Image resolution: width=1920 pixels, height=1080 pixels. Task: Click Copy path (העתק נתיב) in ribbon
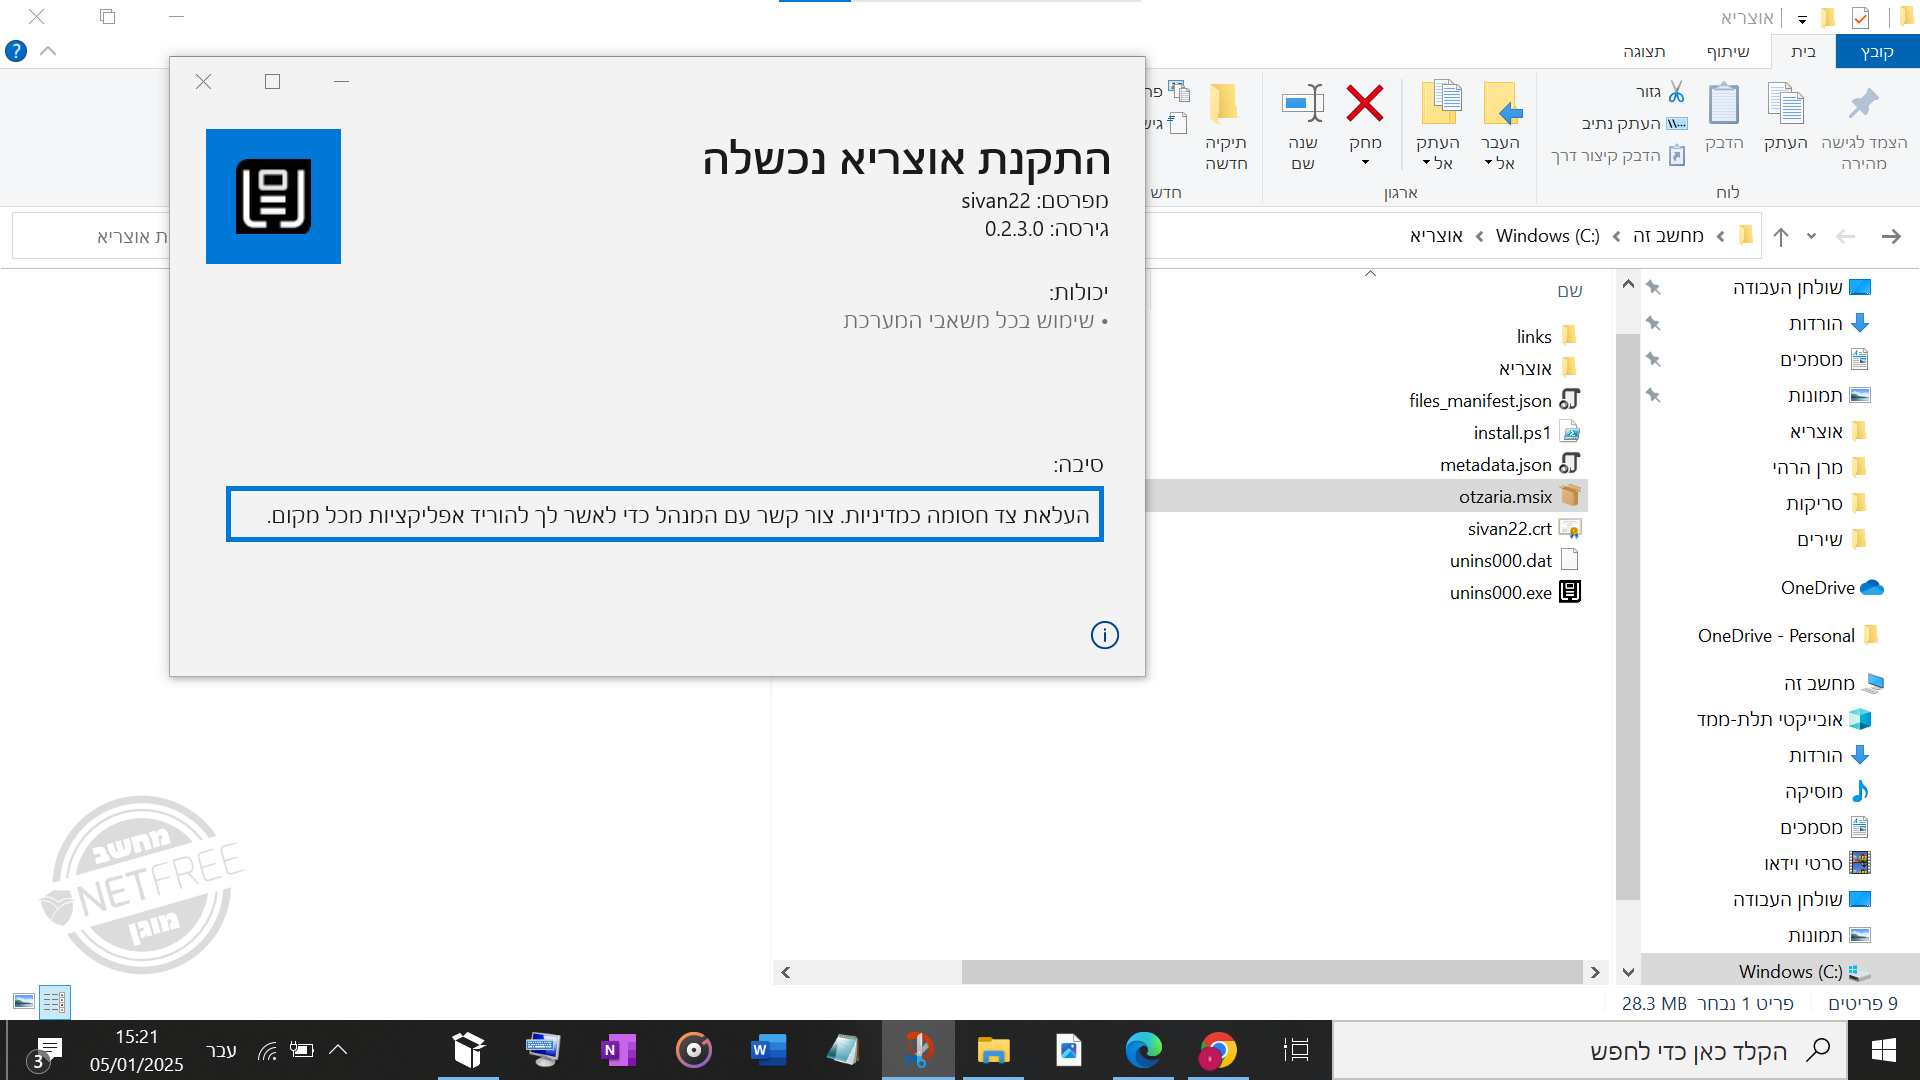pos(1635,123)
